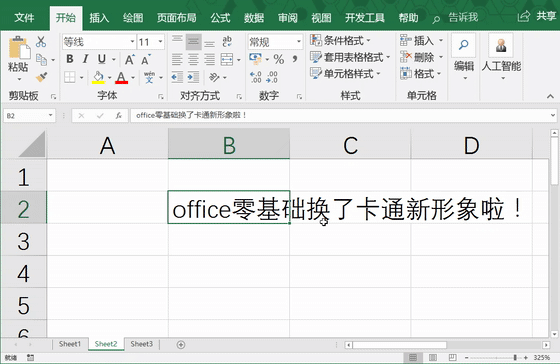The width and height of the screenshot is (560, 364).
Task: Click the Copy icon in clipboard group
Action: [x=41, y=60]
